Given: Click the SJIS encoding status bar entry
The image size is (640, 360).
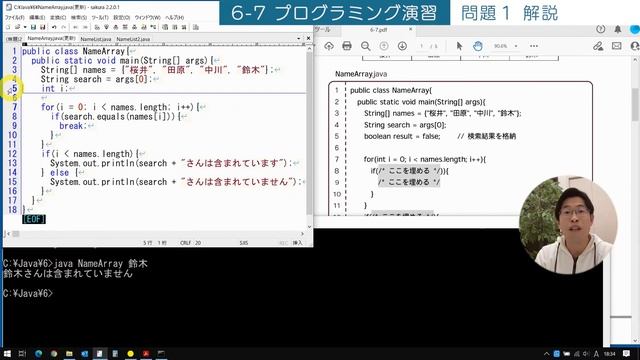Looking at the screenshot, I should (244, 243).
